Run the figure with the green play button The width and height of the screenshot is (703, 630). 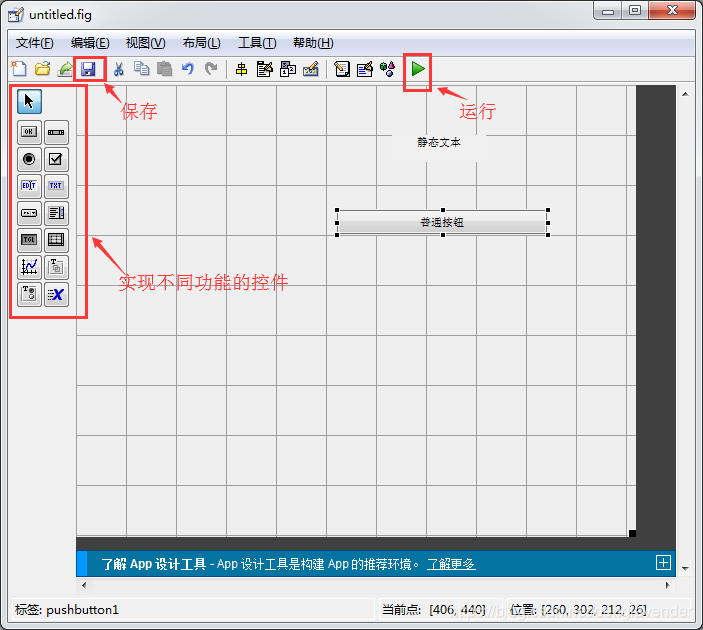418,69
